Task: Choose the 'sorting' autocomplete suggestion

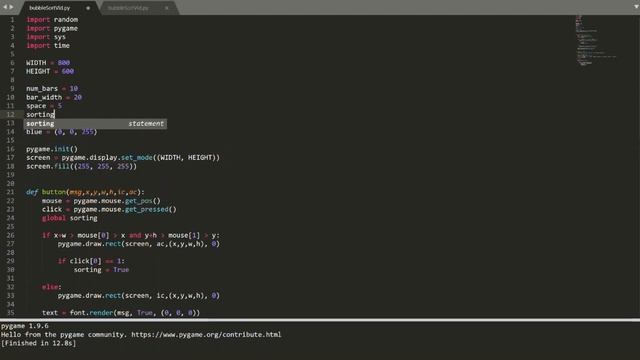Action: pos(95,124)
